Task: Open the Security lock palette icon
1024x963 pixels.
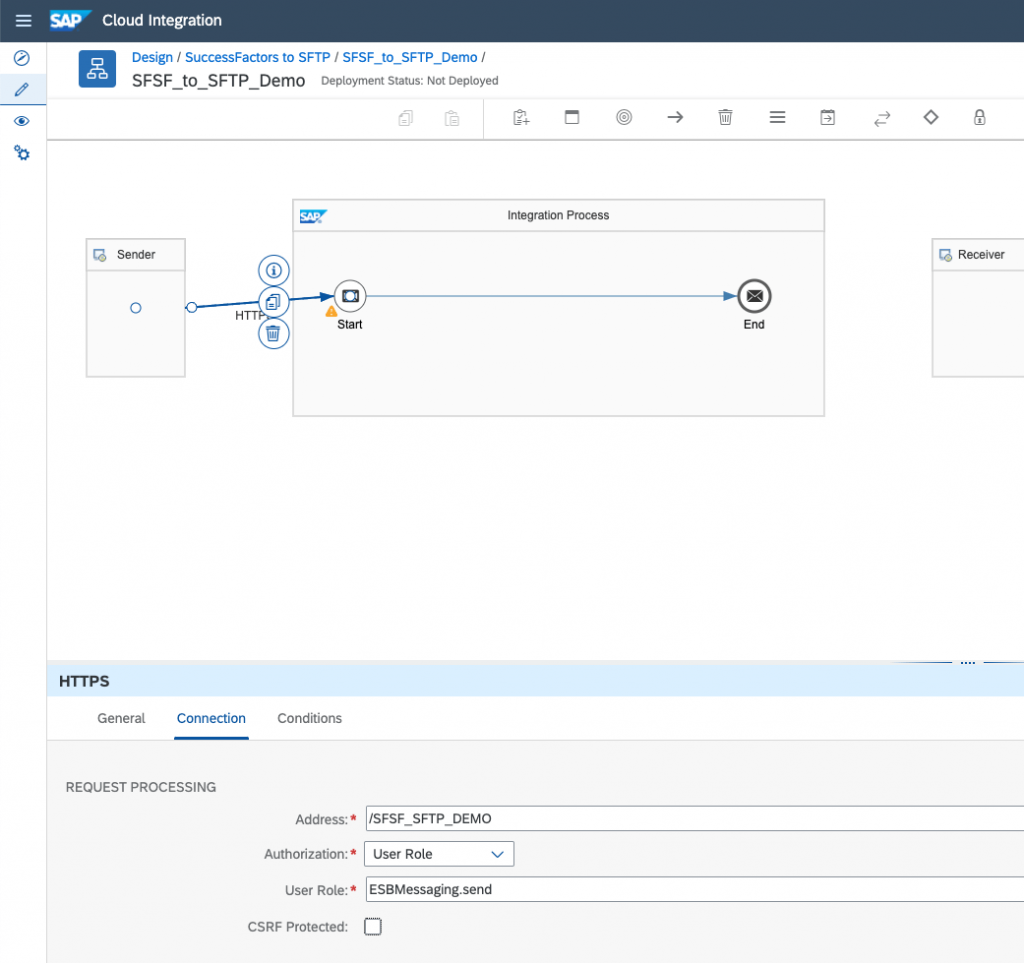Action: tap(980, 117)
